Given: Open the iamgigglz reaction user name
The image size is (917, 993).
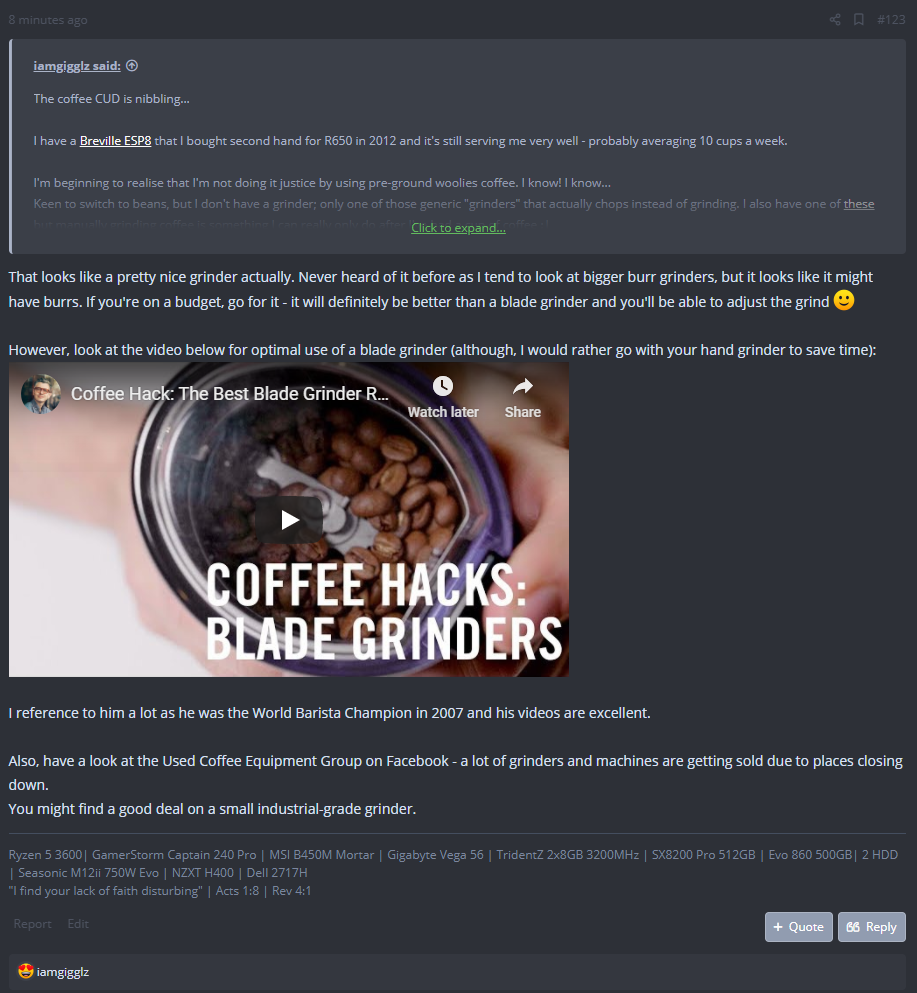Looking at the screenshot, I should point(63,971).
